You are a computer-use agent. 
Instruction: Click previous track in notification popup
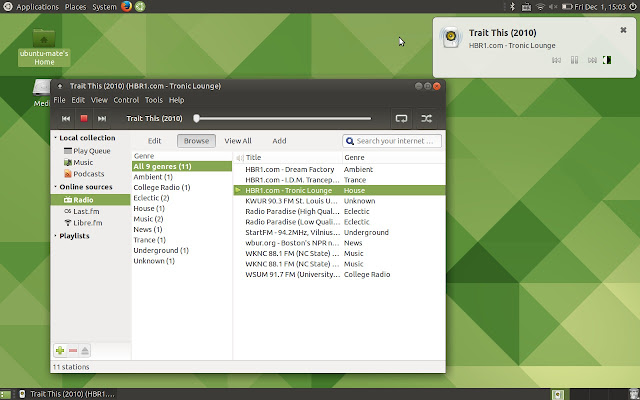click(556, 60)
